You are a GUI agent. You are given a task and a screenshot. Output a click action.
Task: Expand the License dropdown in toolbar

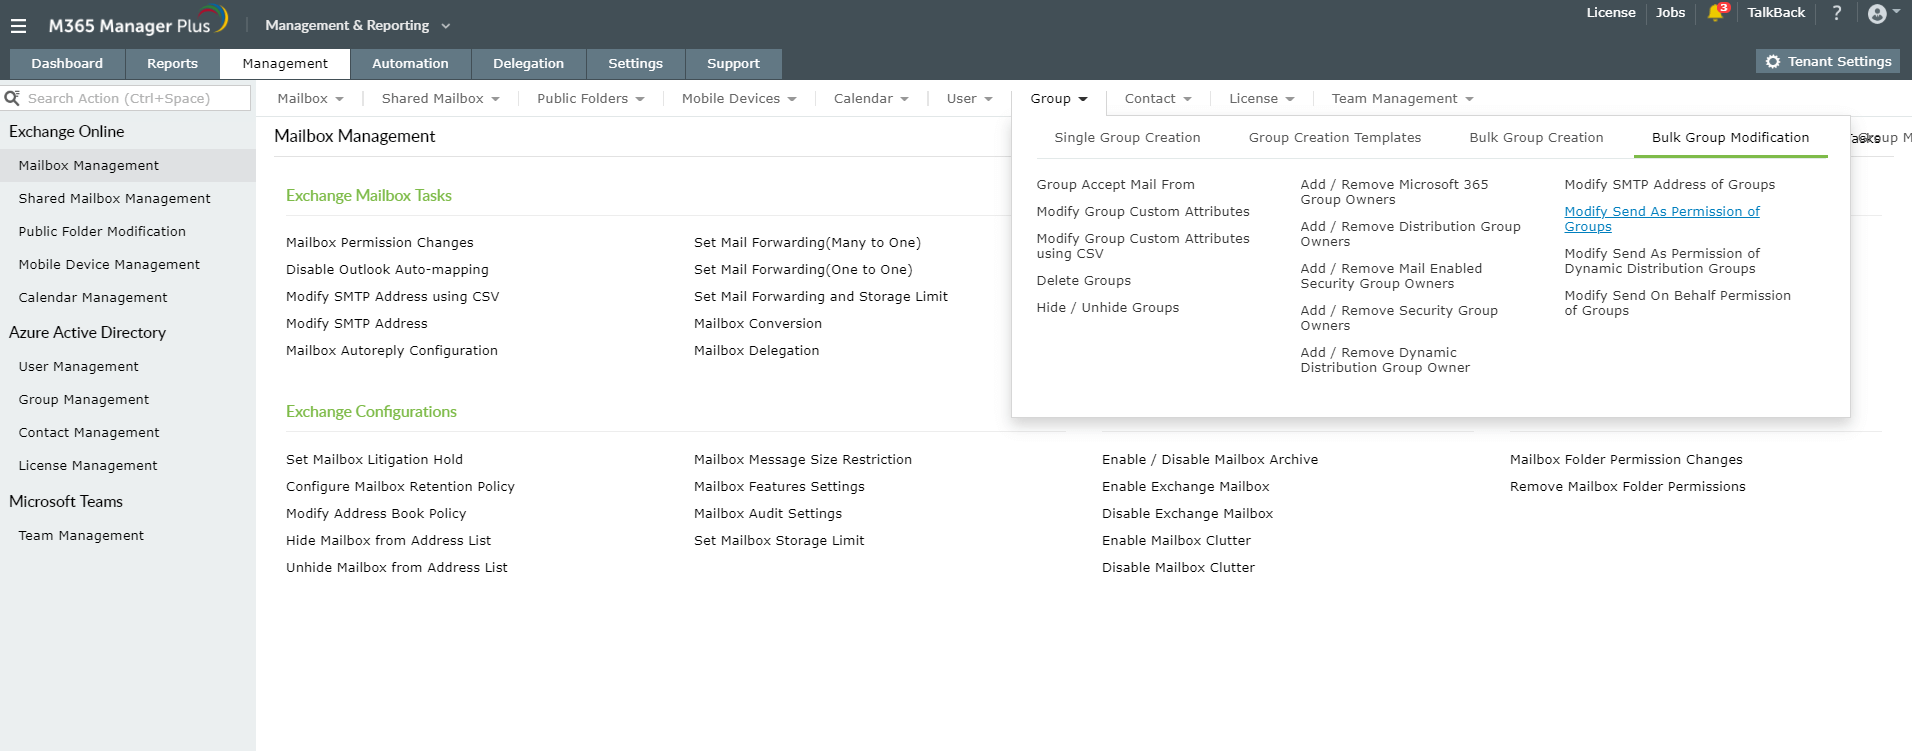1262,99
